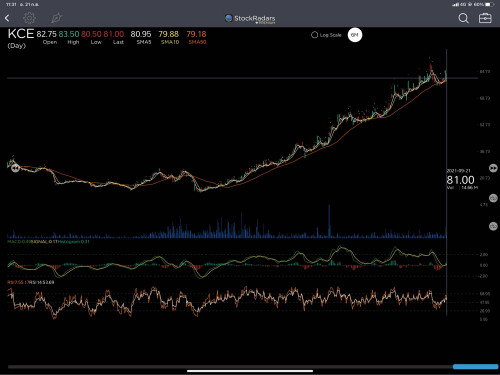500x375 pixels.
Task: Tap the large 81.00 crosshair price
Action: coord(460,180)
